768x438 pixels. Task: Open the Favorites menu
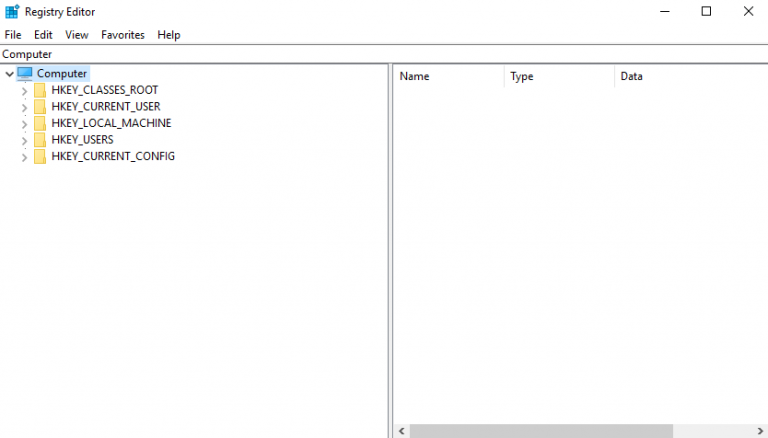click(x=122, y=34)
